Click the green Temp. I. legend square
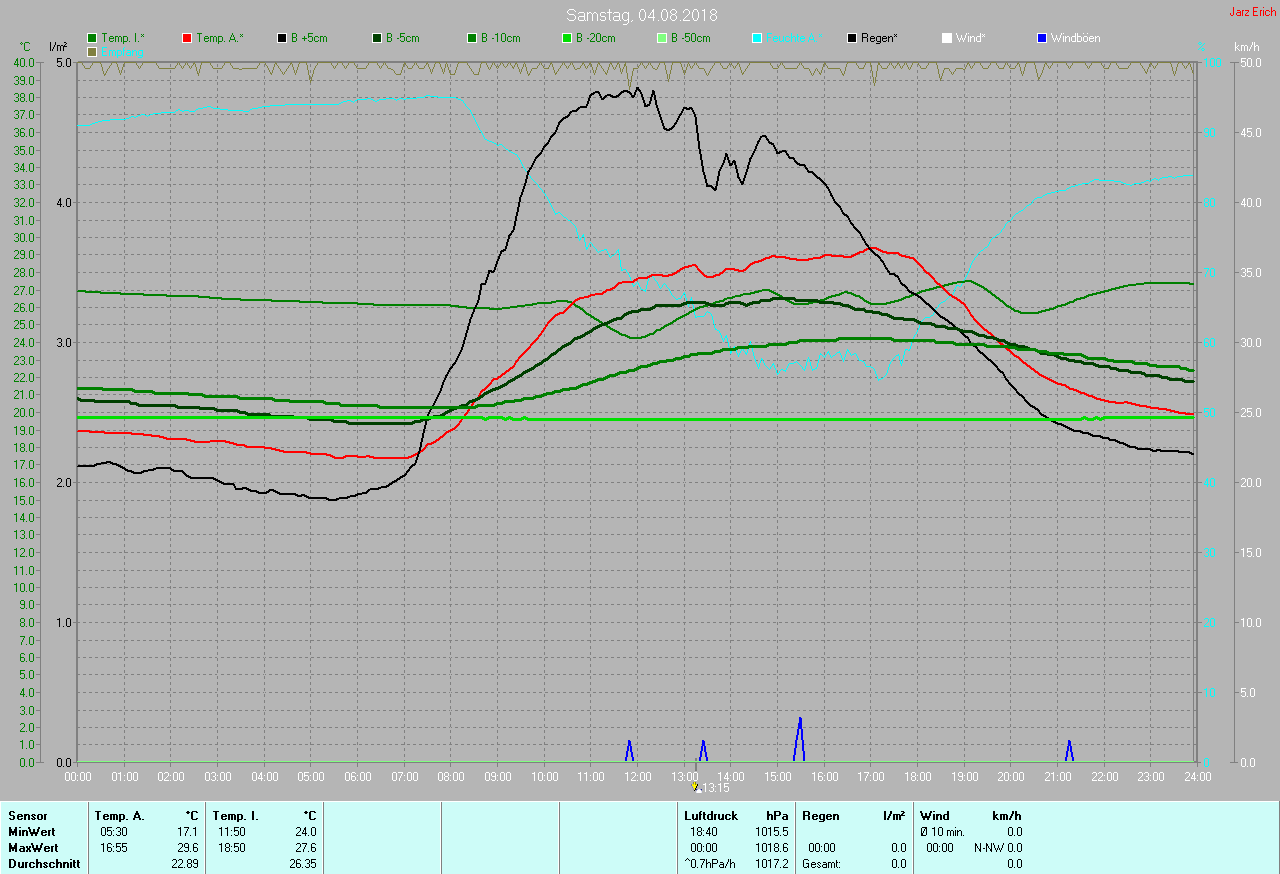1280x874 pixels. point(92,38)
